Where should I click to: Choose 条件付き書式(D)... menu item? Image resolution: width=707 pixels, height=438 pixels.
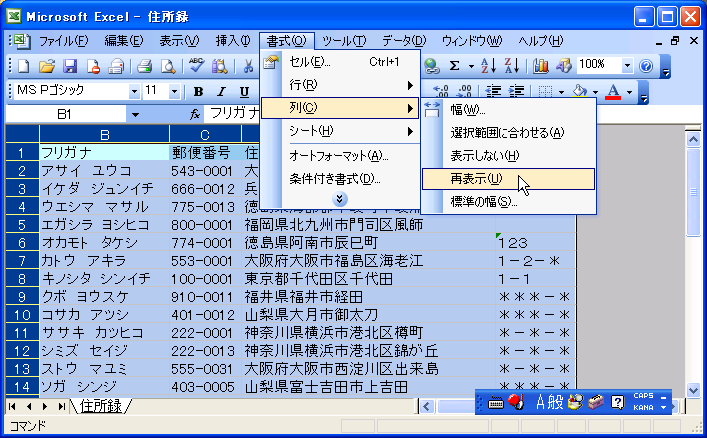pos(340,179)
